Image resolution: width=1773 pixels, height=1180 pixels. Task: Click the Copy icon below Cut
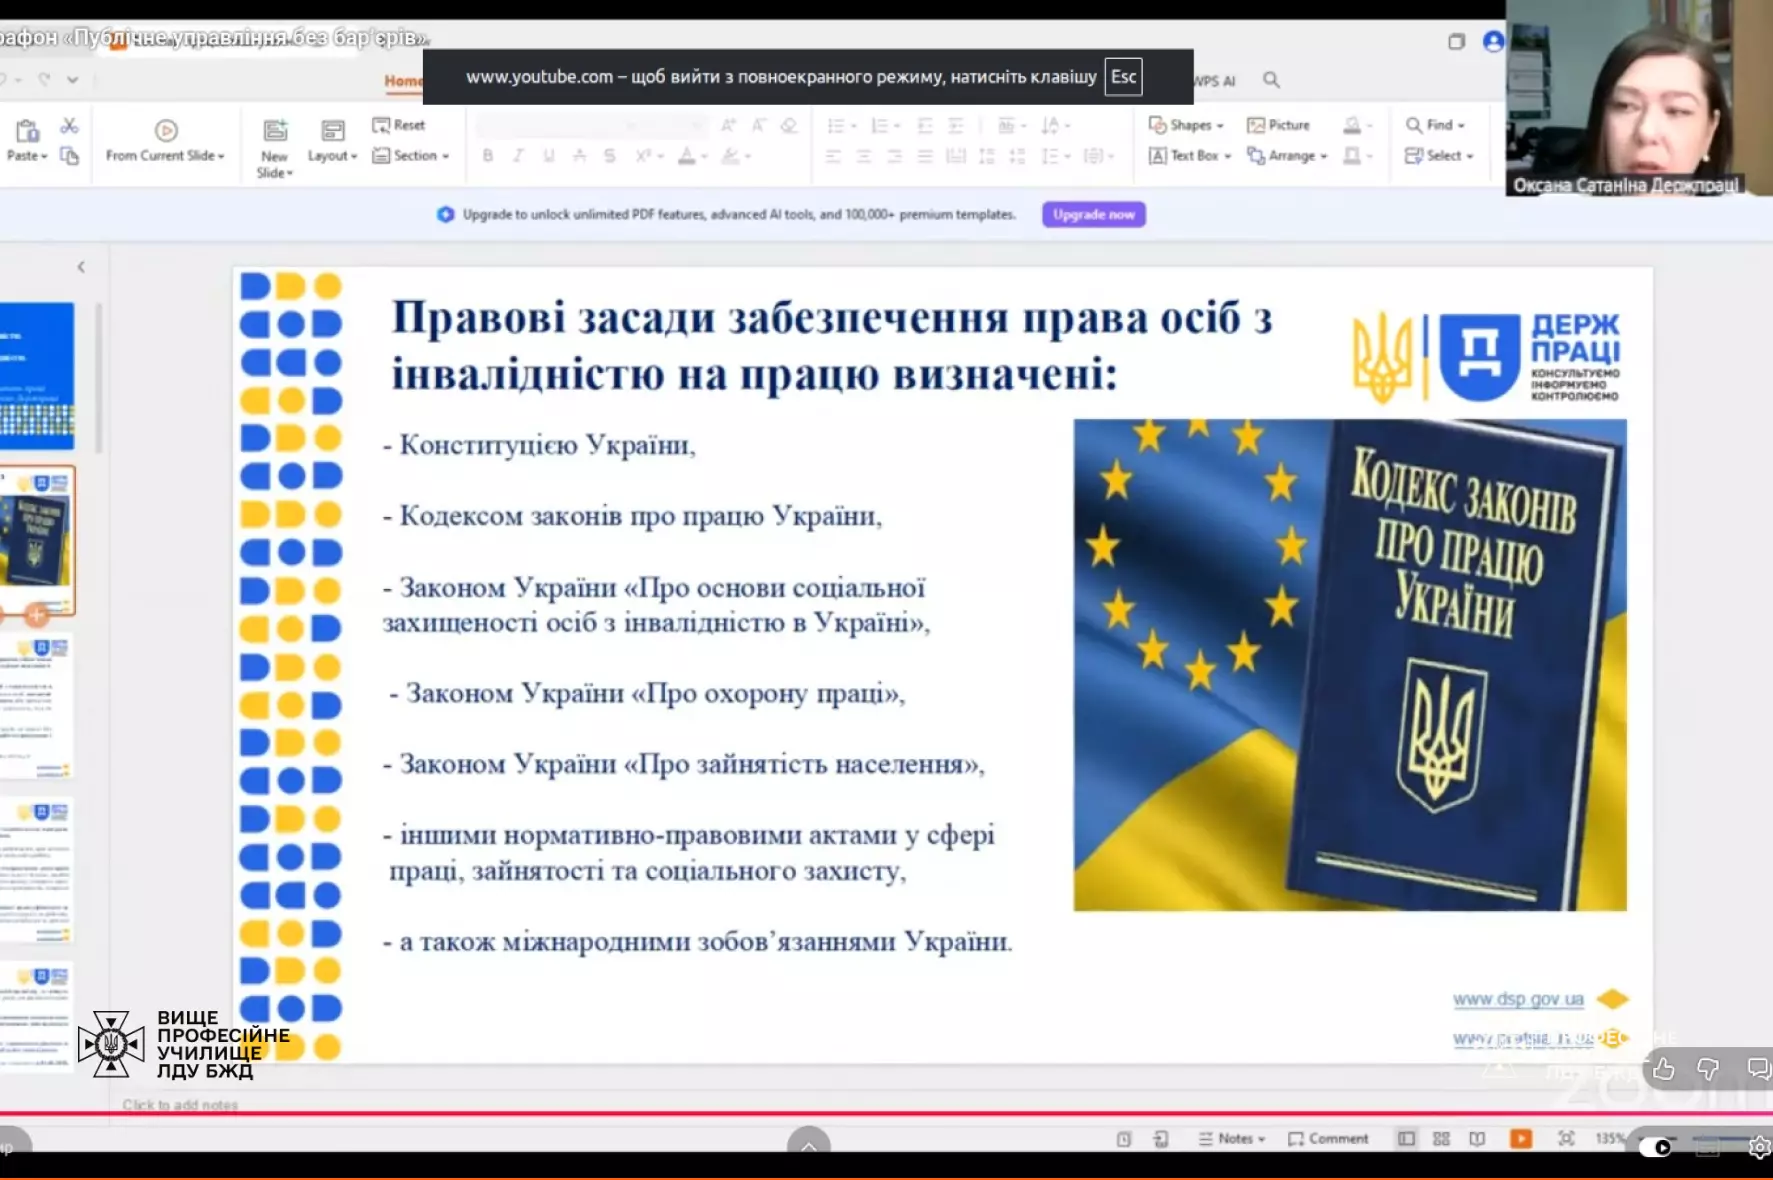[69, 156]
